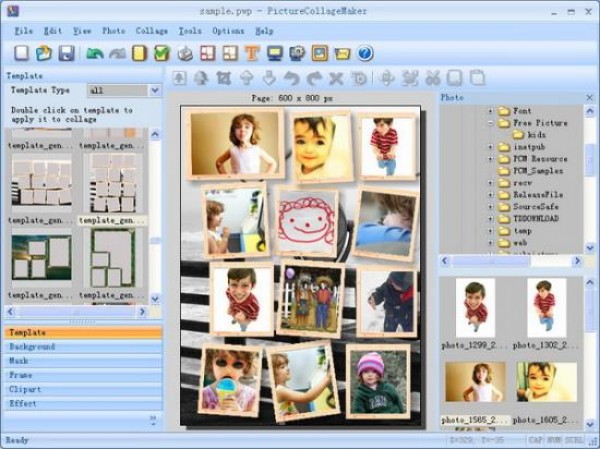Screen dimensions: 600x449
Task: Click the red collage grid layout icon
Action: [207, 53]
